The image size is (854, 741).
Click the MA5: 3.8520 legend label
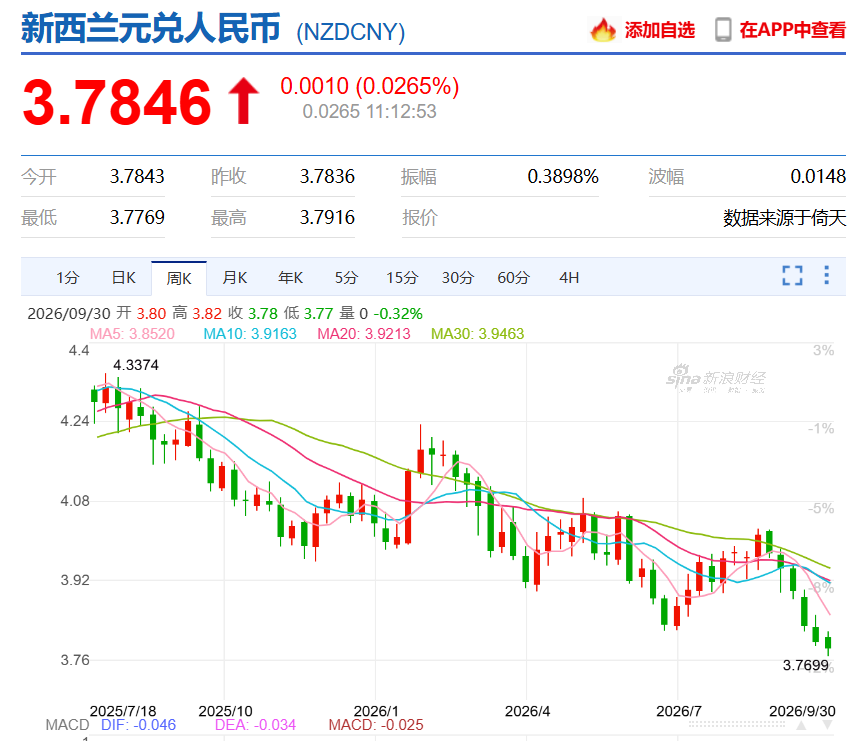point(132,334)
